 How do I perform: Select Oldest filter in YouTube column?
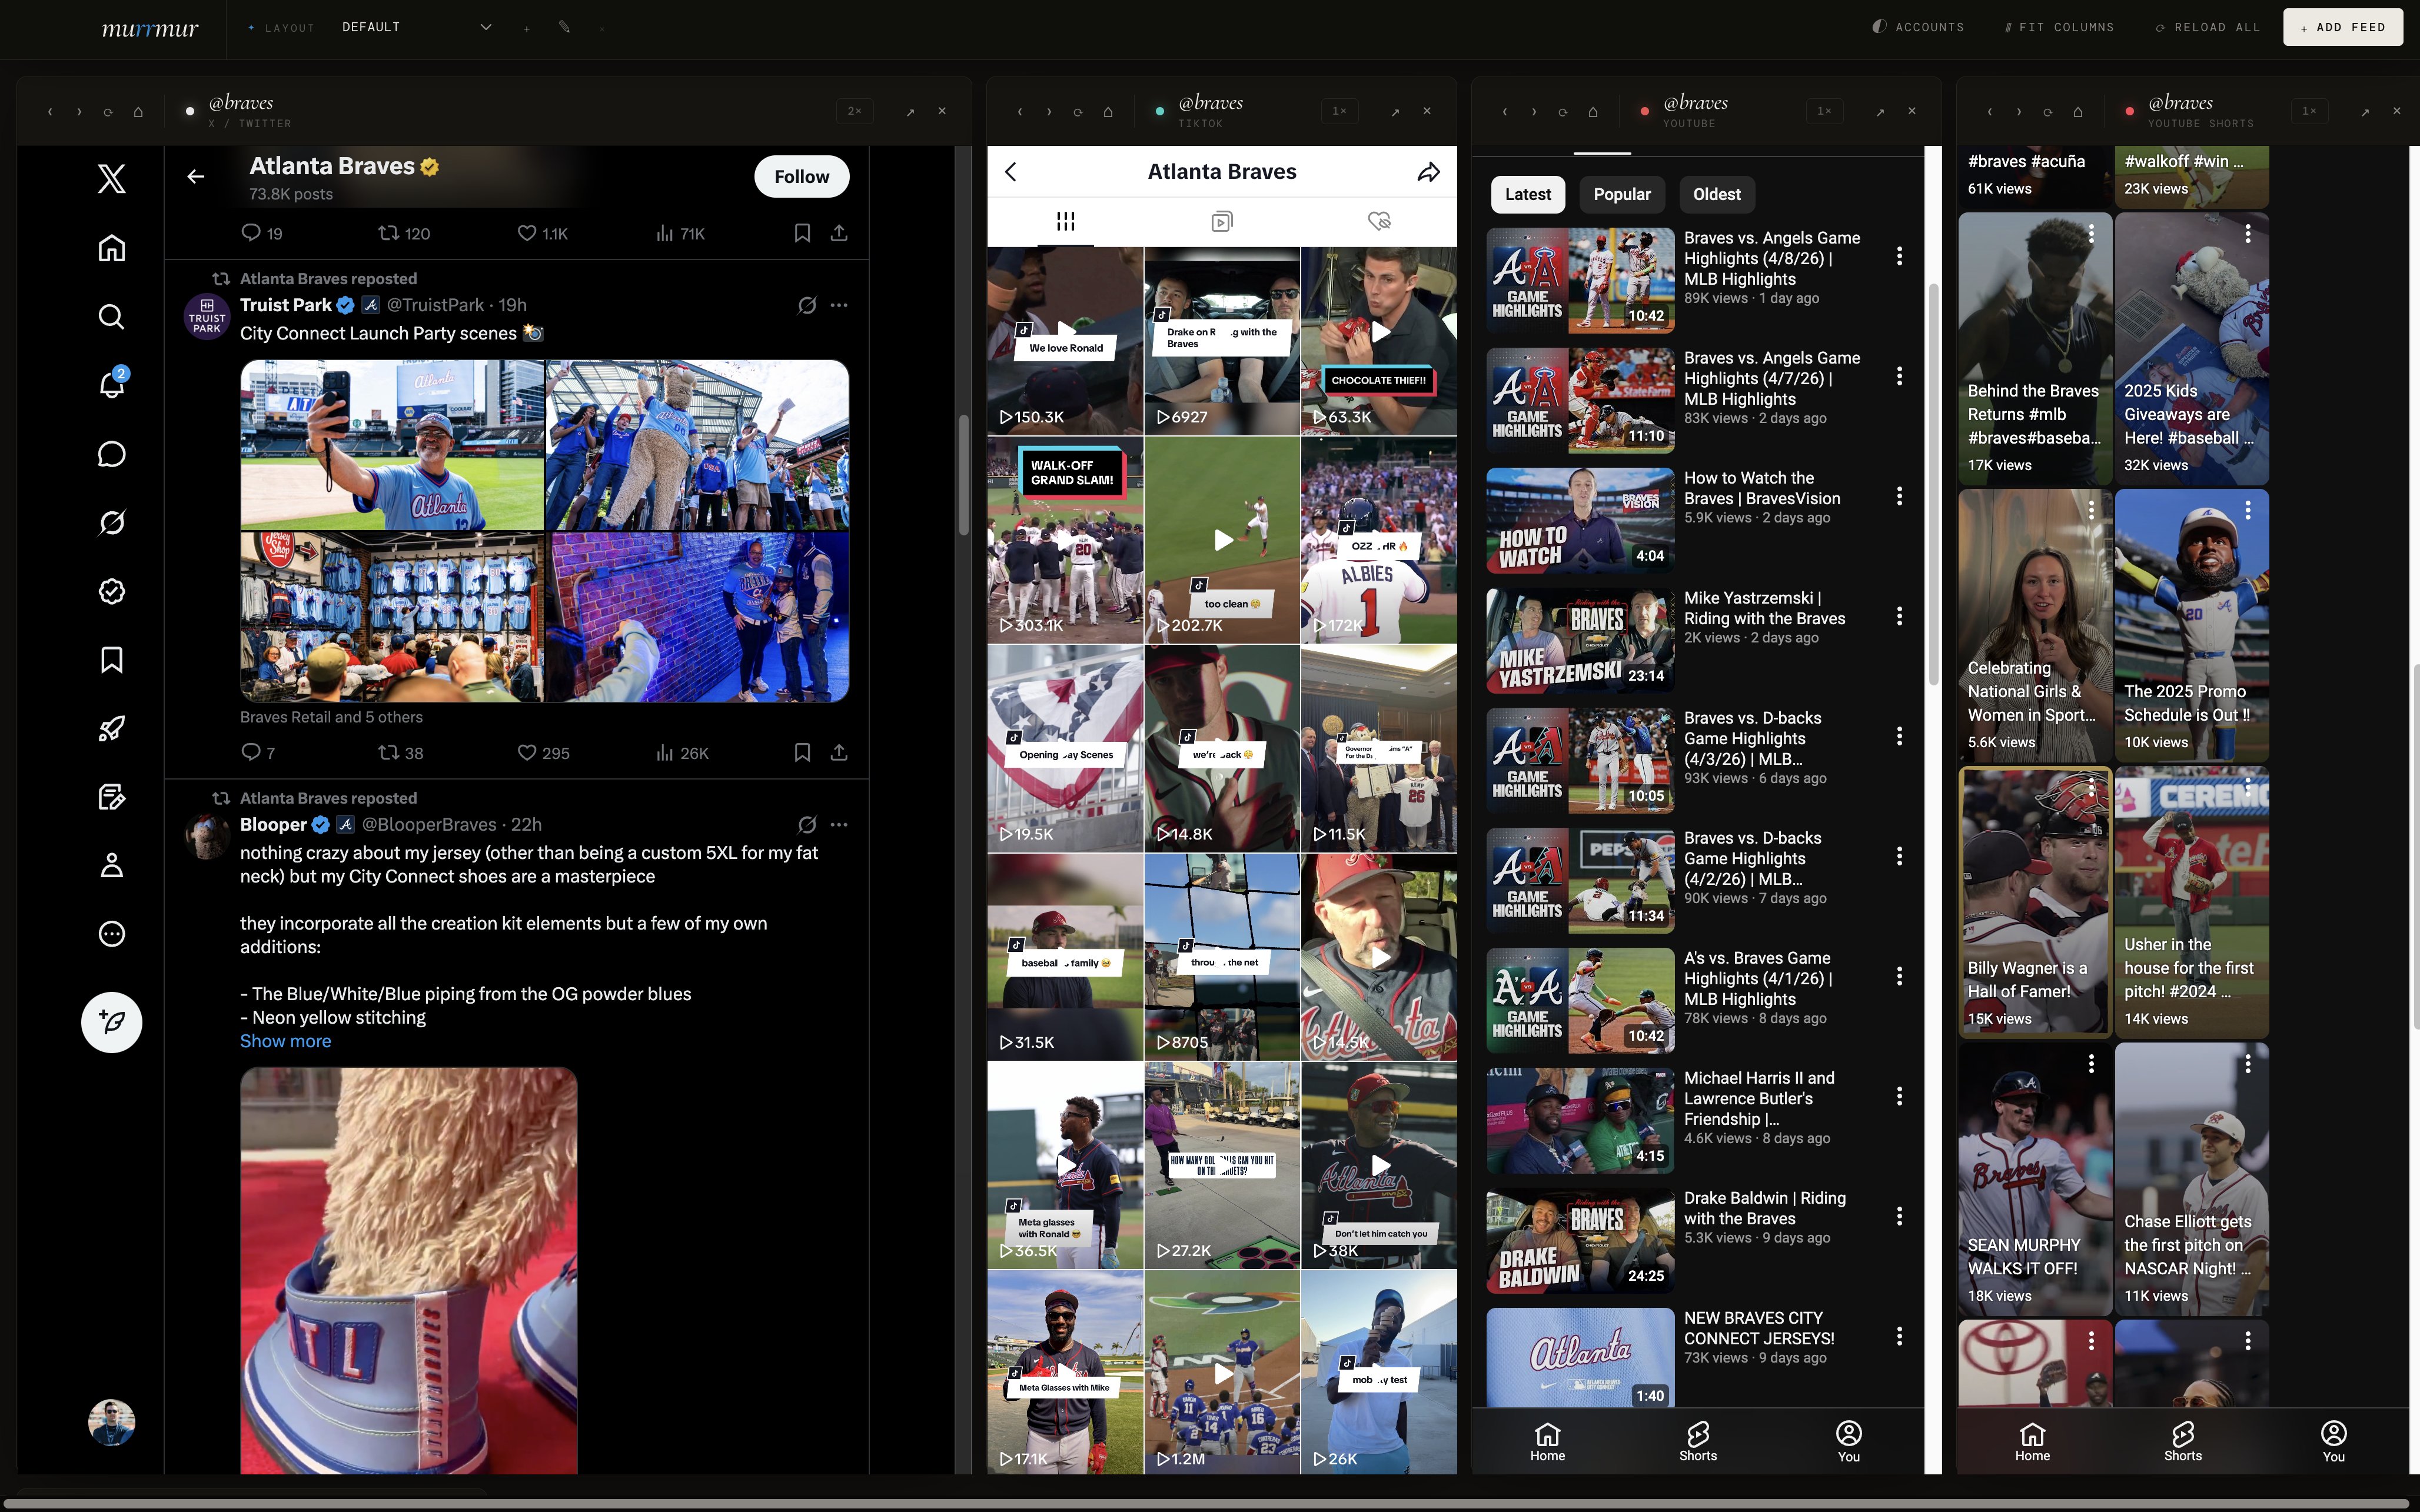tap(1717, 194)
